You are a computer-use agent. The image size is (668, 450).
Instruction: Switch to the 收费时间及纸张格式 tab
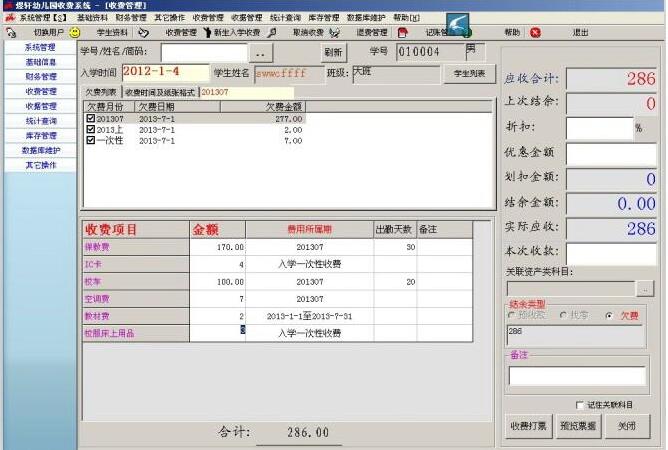point(160,92)
